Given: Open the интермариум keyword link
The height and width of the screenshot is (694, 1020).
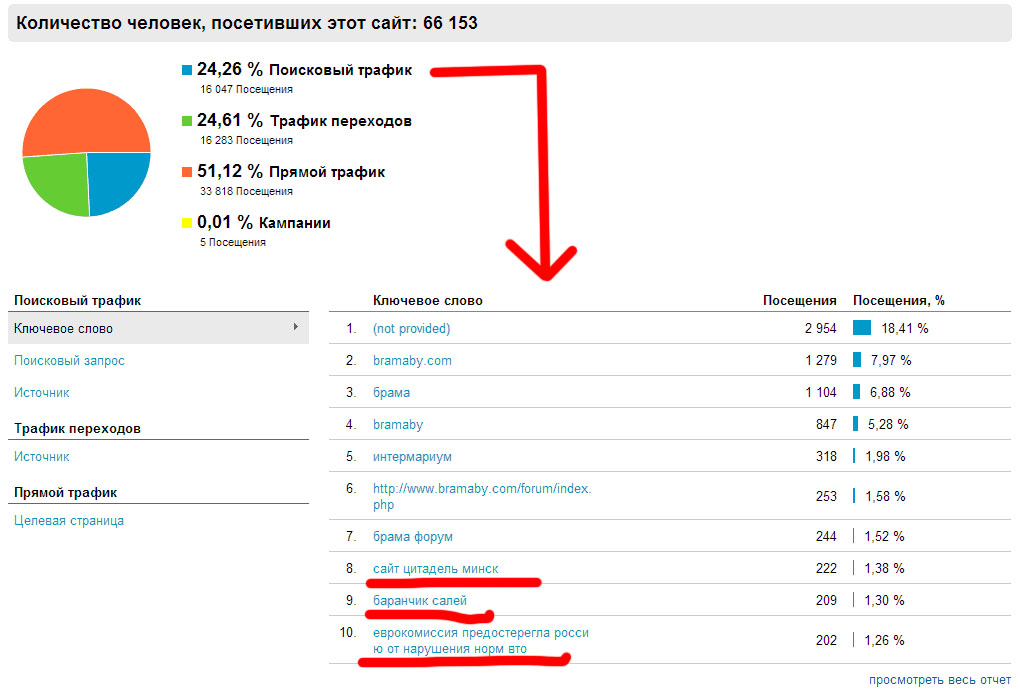Looking at the screenshot, I should [x=412, y=457].
